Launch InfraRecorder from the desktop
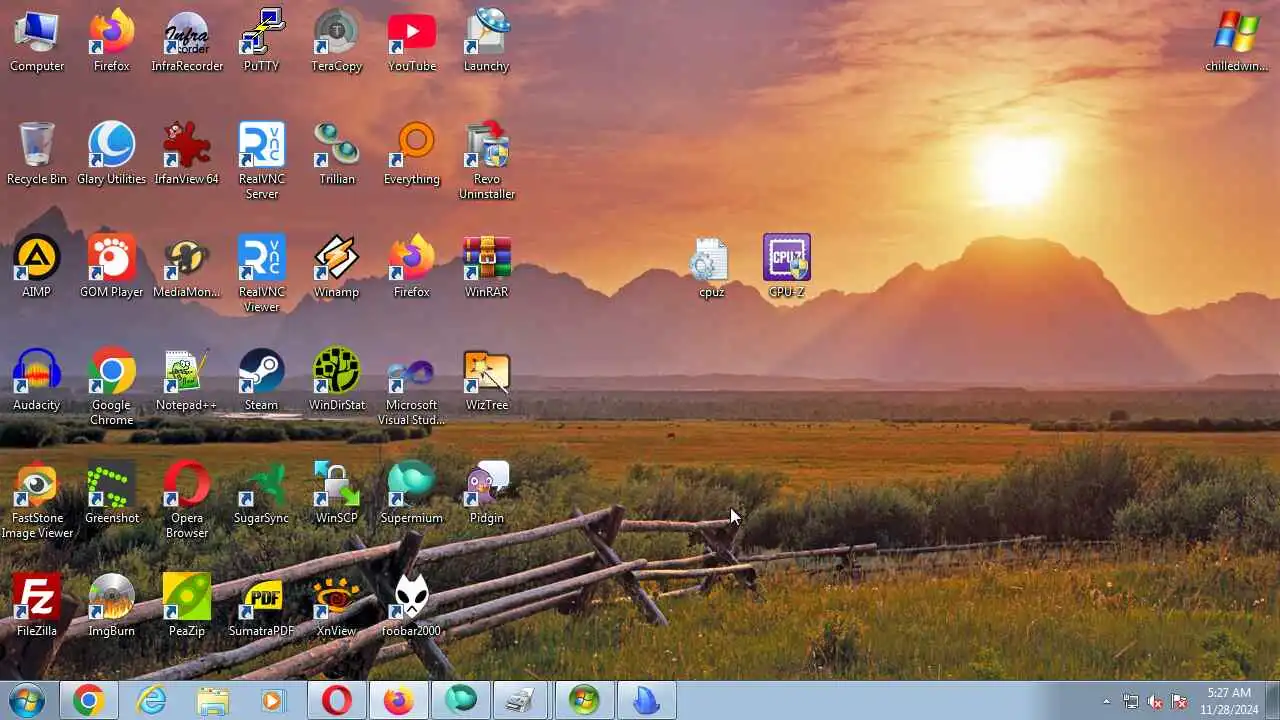 click(x=187, y=41)
